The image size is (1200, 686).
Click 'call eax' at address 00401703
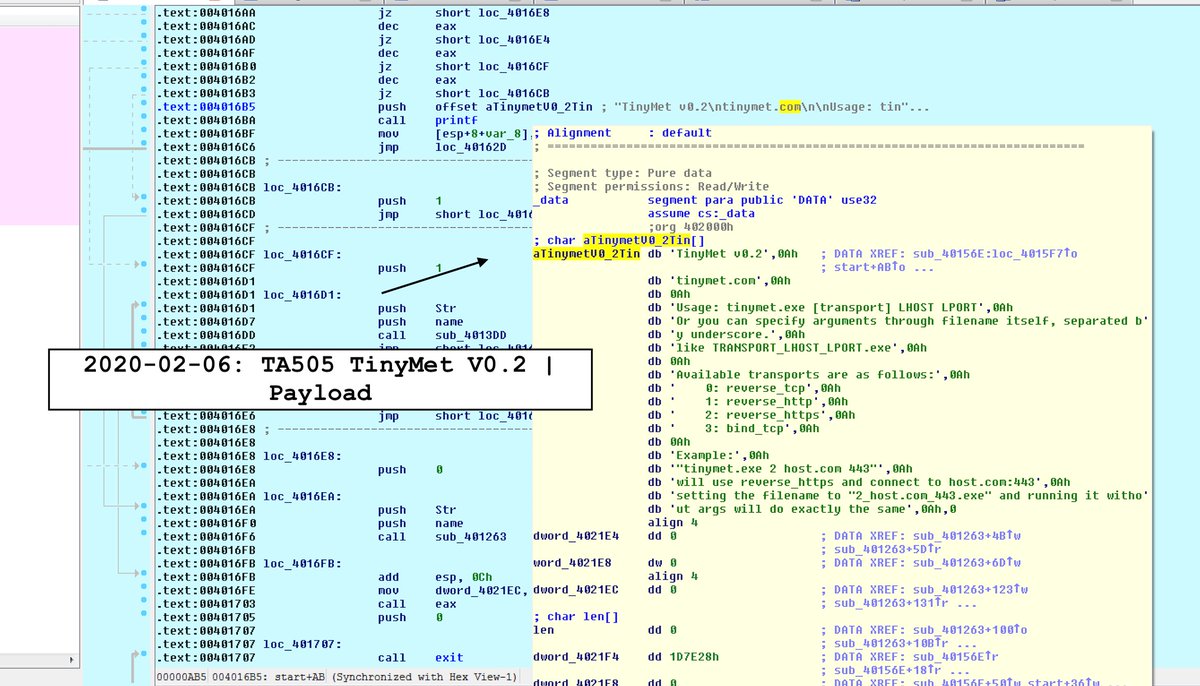[x=418, y=604]
